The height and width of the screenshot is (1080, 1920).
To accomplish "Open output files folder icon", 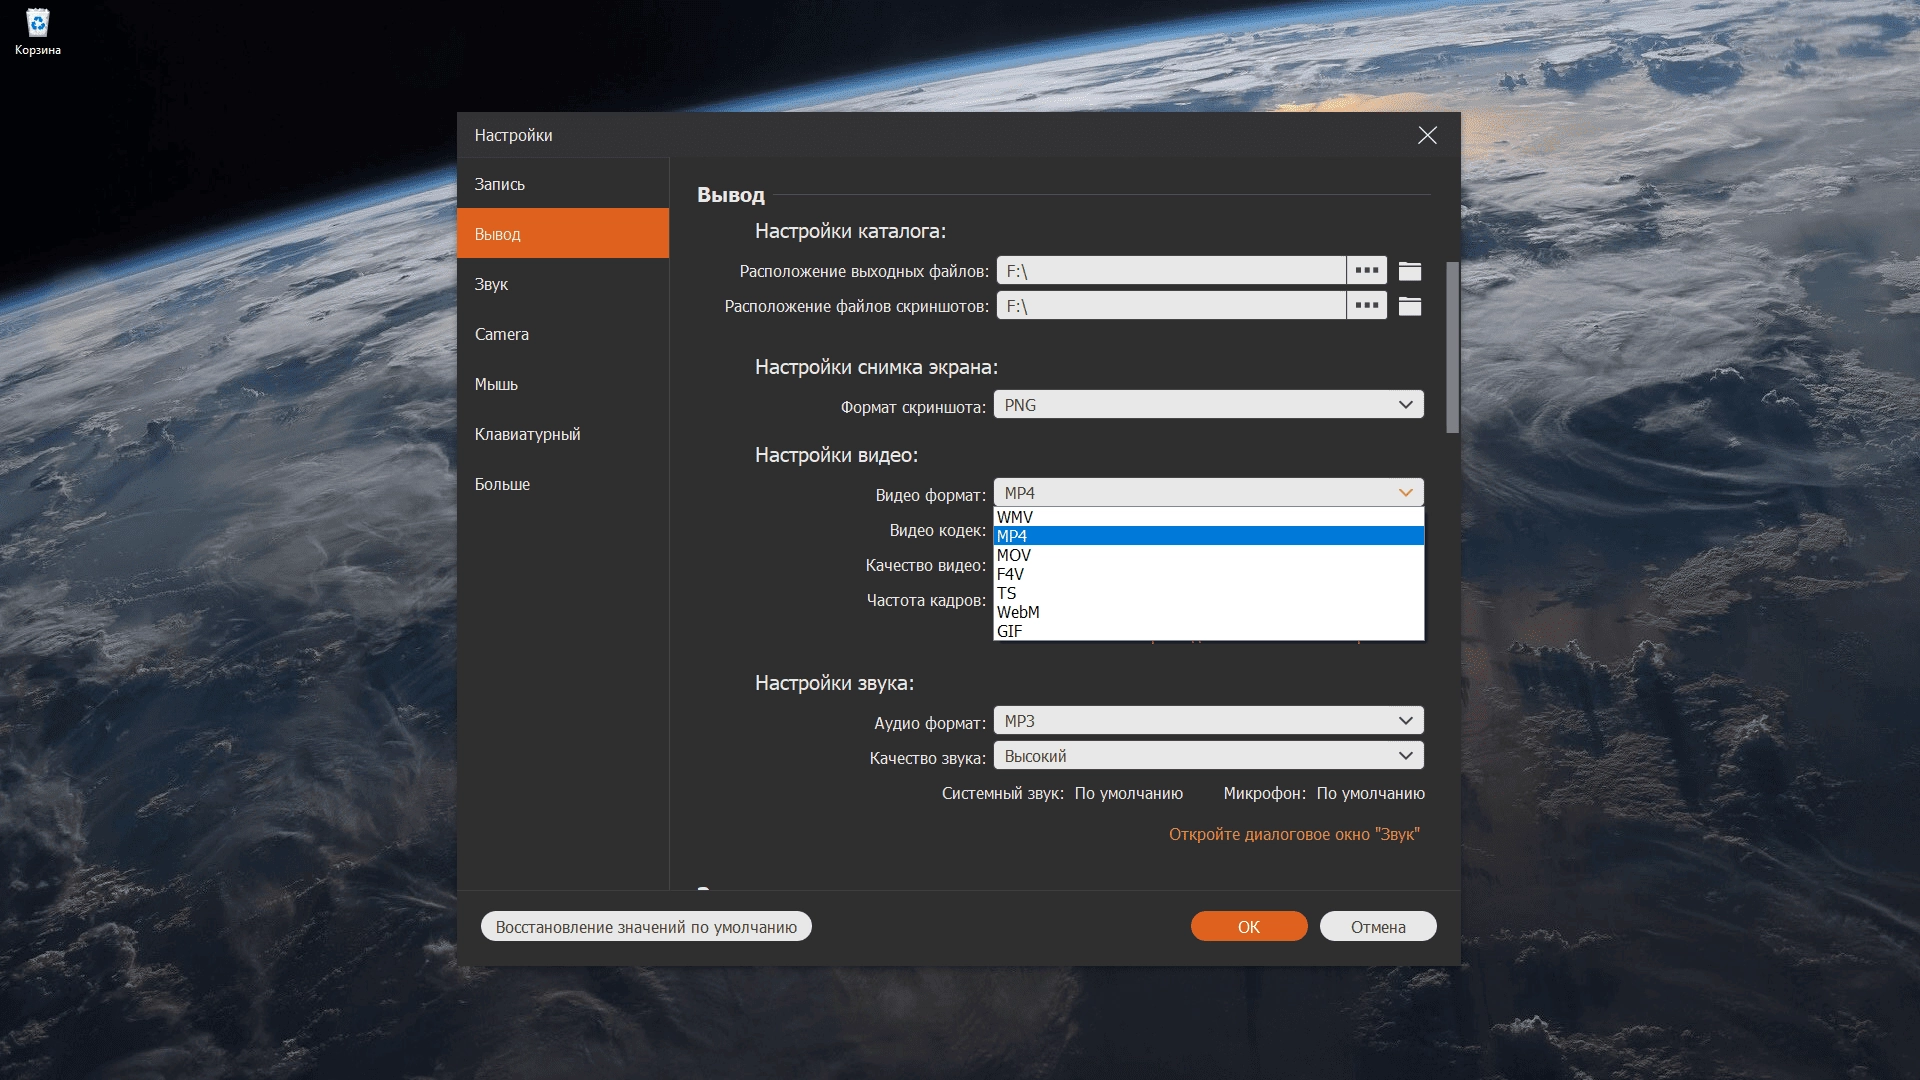I will 1410,271.
